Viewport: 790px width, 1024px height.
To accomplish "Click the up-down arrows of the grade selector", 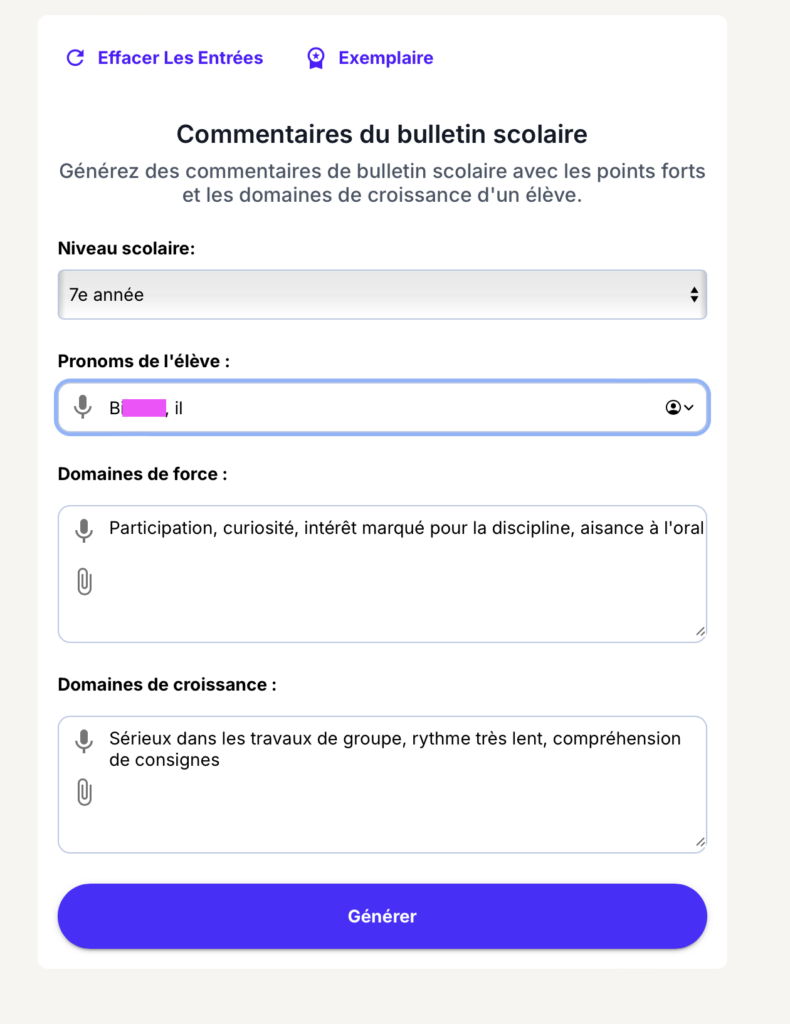I will pos(694,295).
